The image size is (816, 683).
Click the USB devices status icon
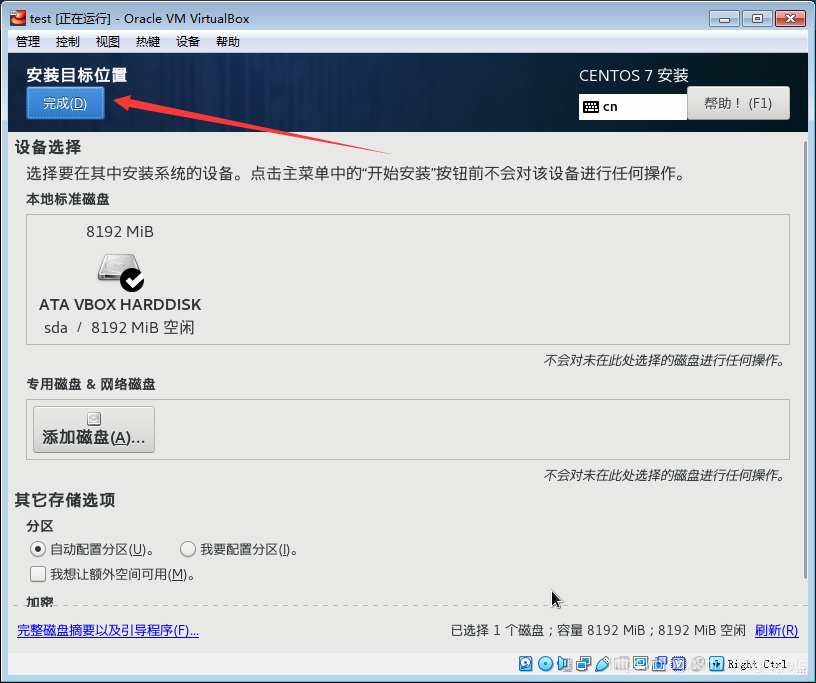602,664
